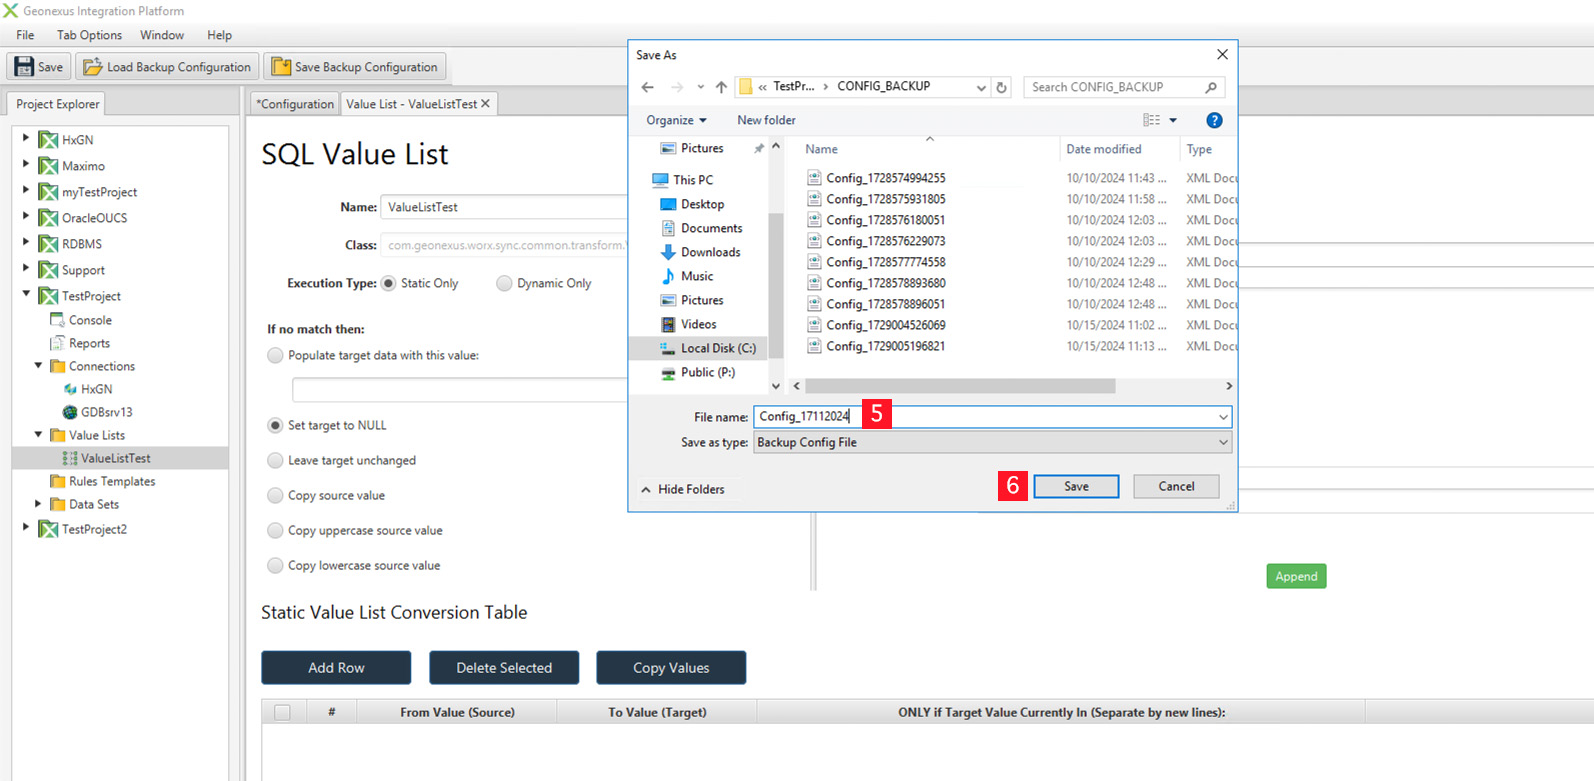Click the ValueListTest value list icon
The width and height of the screenshot is (1594, 781).
70,458
